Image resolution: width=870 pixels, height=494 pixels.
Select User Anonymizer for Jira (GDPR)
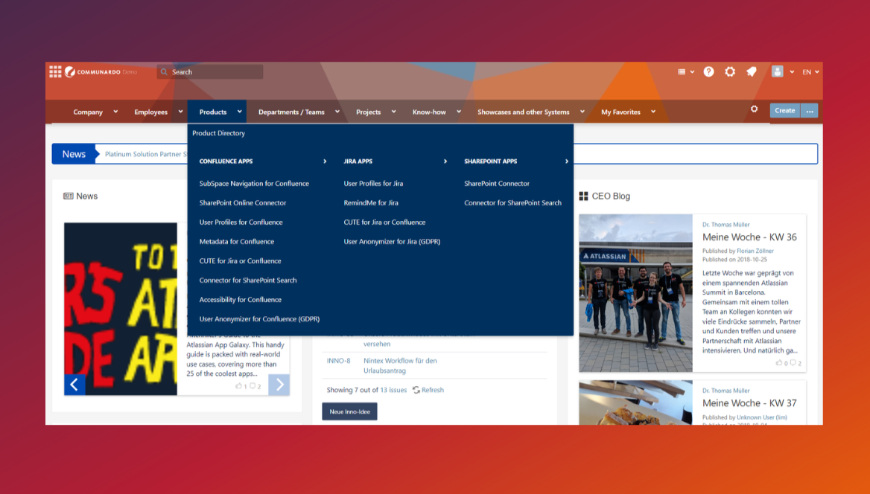coord(392,241)
